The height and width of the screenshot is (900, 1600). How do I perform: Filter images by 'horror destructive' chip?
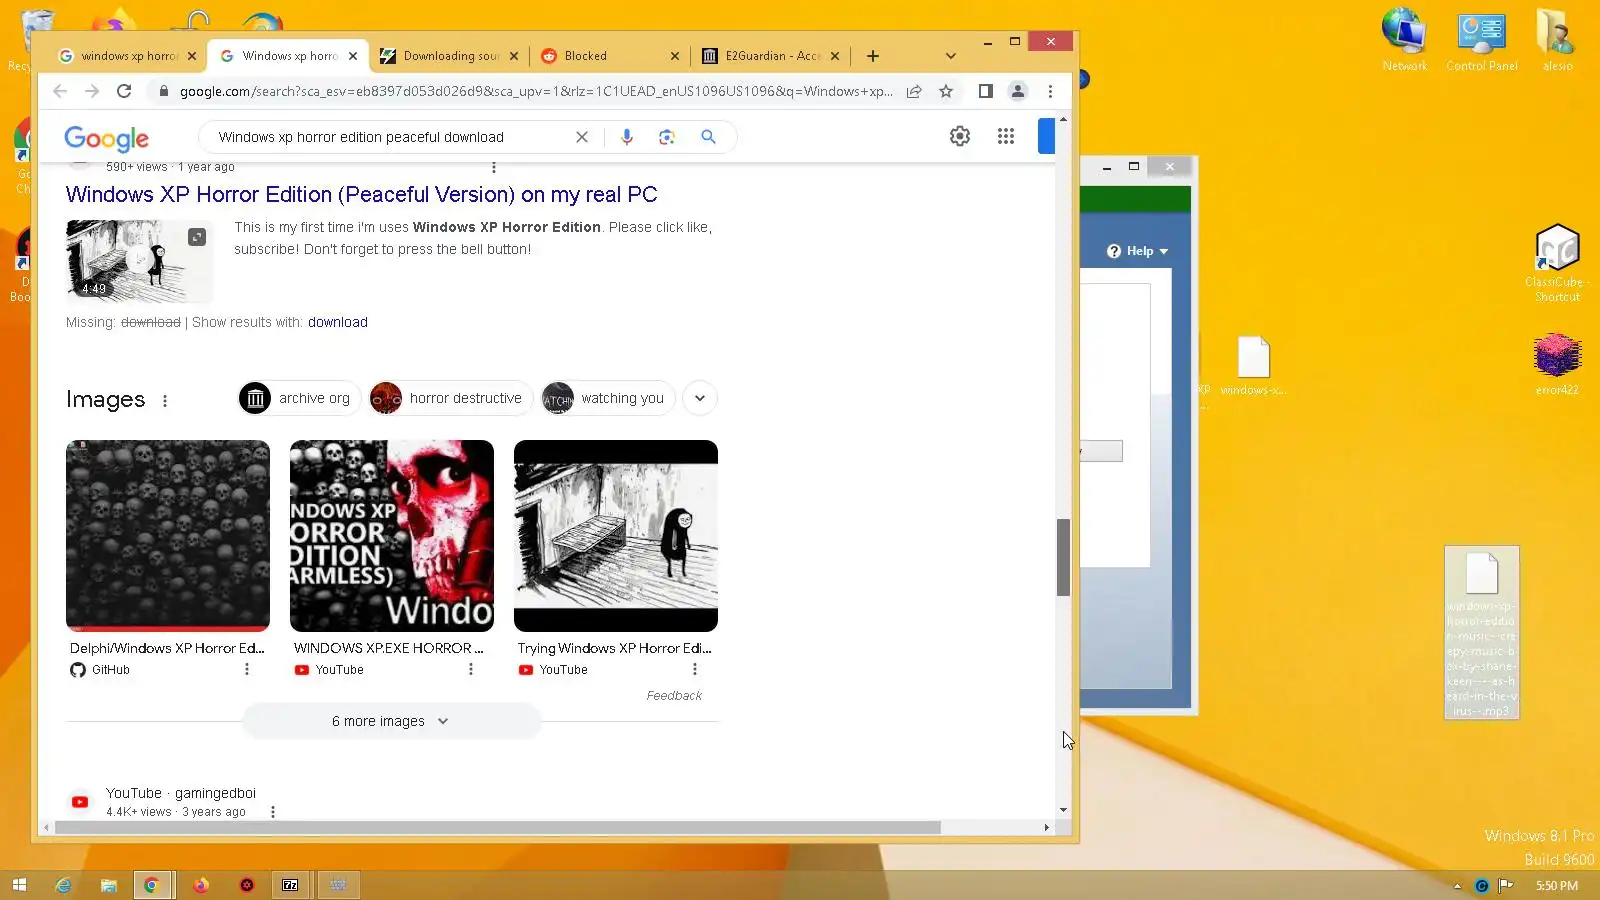[x=449, y=398]
